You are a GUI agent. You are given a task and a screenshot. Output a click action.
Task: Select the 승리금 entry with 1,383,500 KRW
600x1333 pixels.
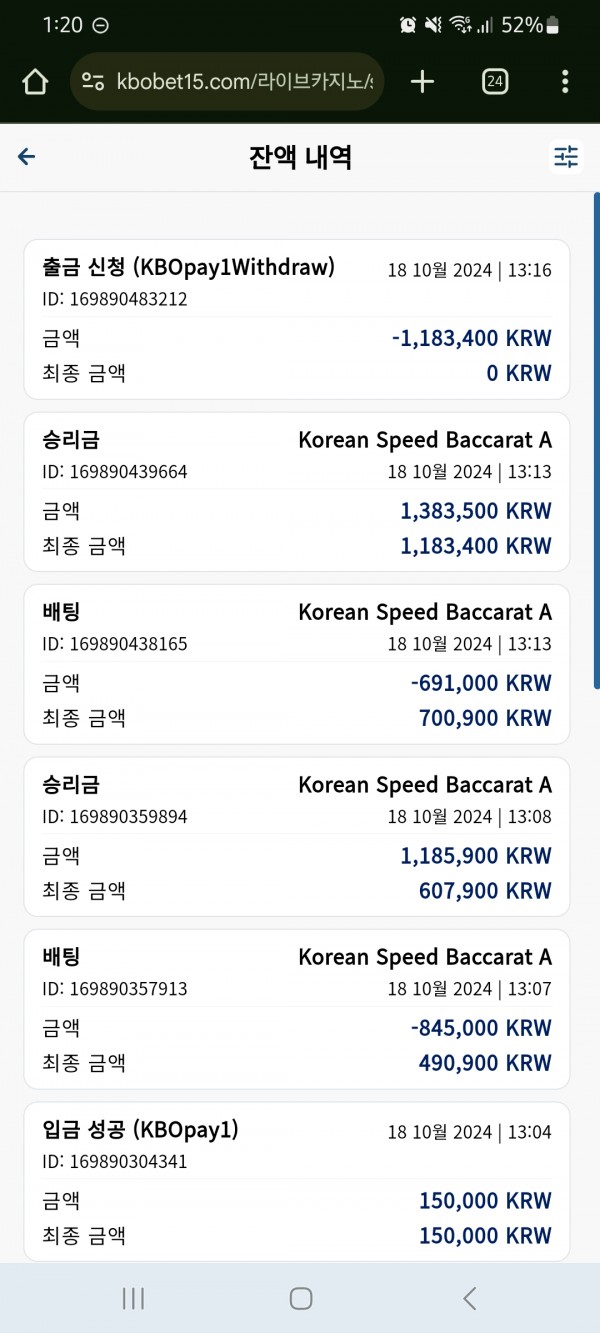pos(297,492)
